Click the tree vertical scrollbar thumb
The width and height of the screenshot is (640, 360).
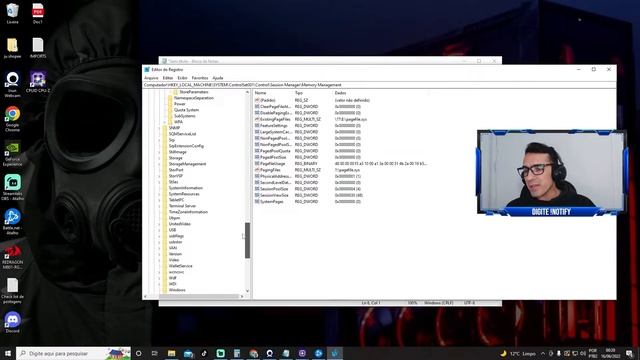click(247, 240)
